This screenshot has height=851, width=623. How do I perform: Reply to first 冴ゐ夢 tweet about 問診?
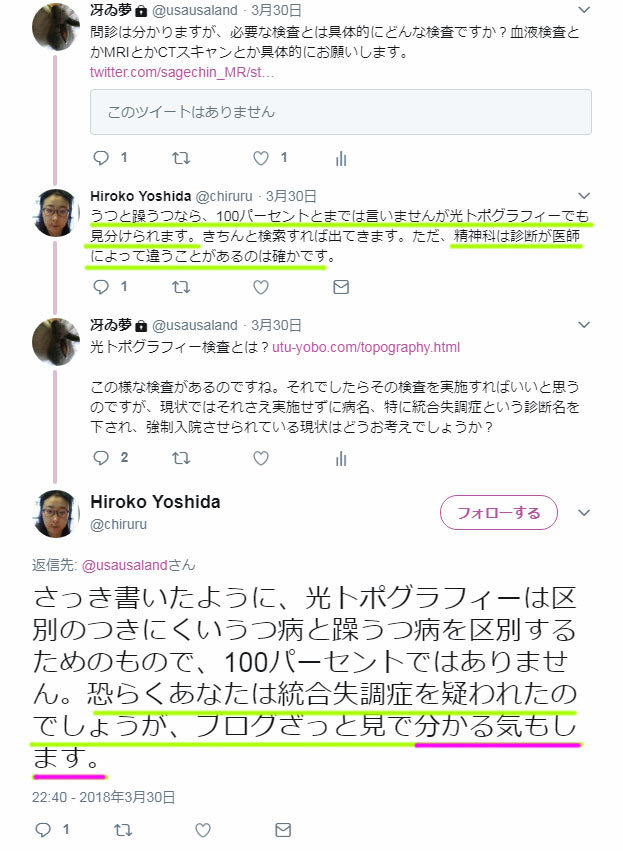tap(101, 158)
